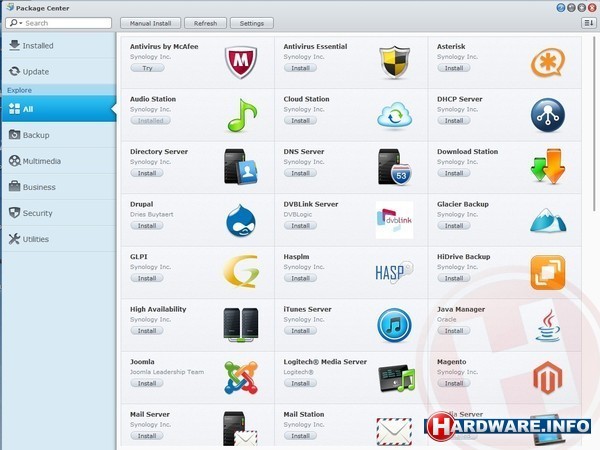Click the Mail Server icon
600x450 pixels.
tap(240, 429)
